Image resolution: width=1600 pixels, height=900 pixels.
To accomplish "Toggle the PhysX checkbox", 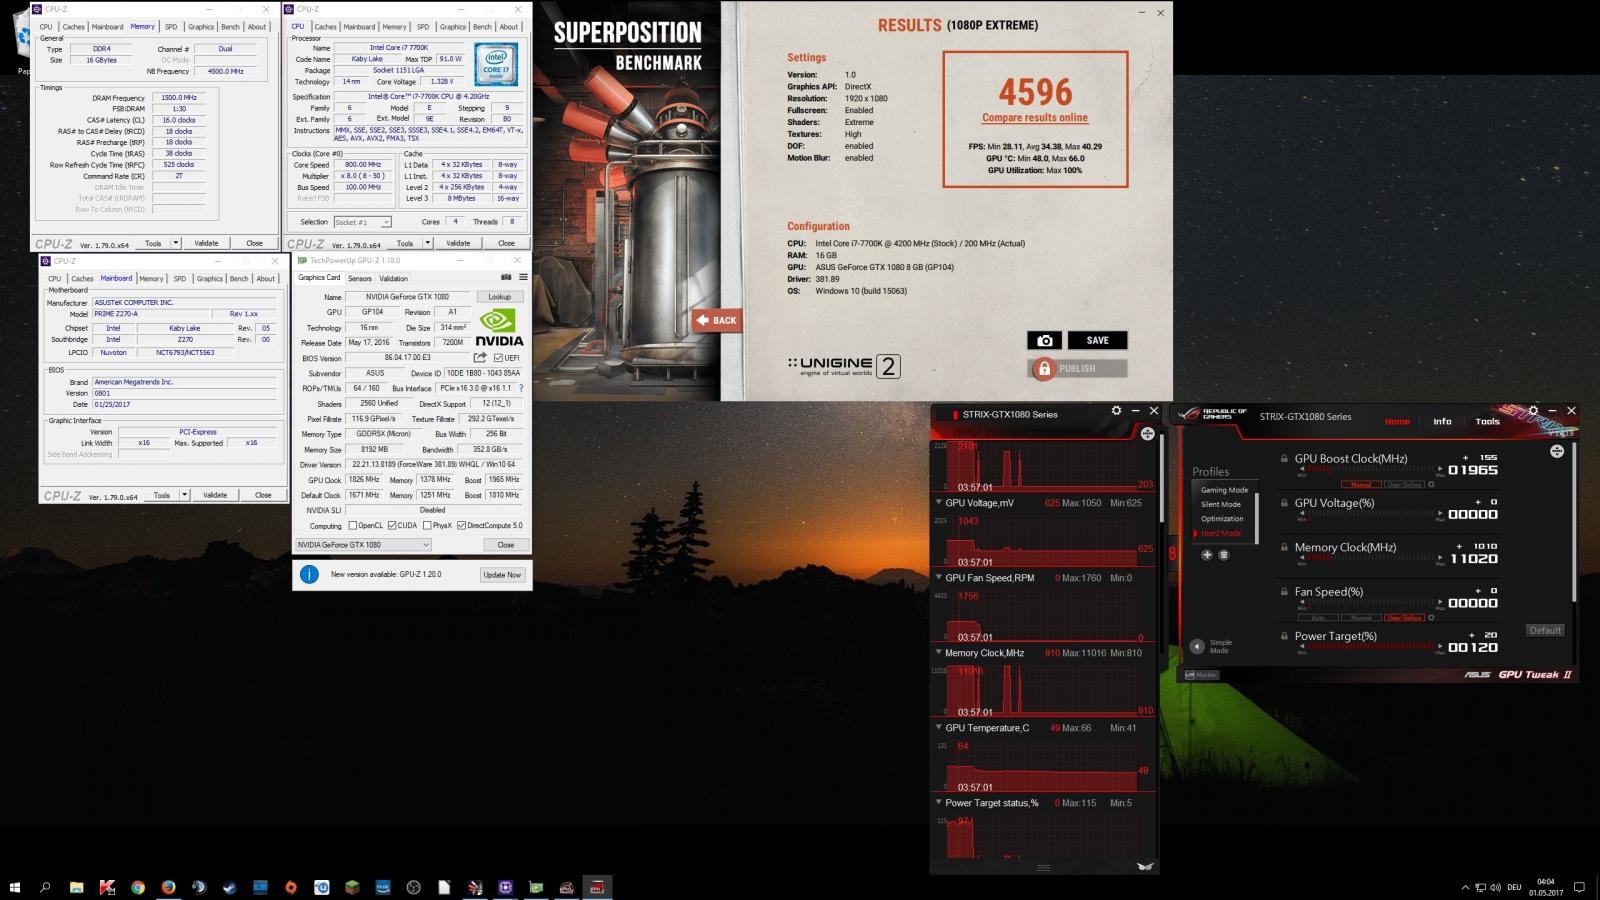I will (427, 525).
